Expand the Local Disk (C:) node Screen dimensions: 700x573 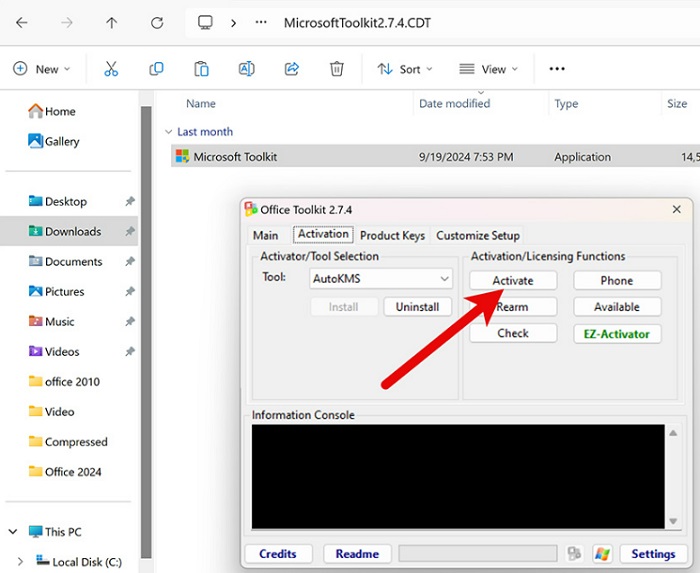(x=20, y=561)
